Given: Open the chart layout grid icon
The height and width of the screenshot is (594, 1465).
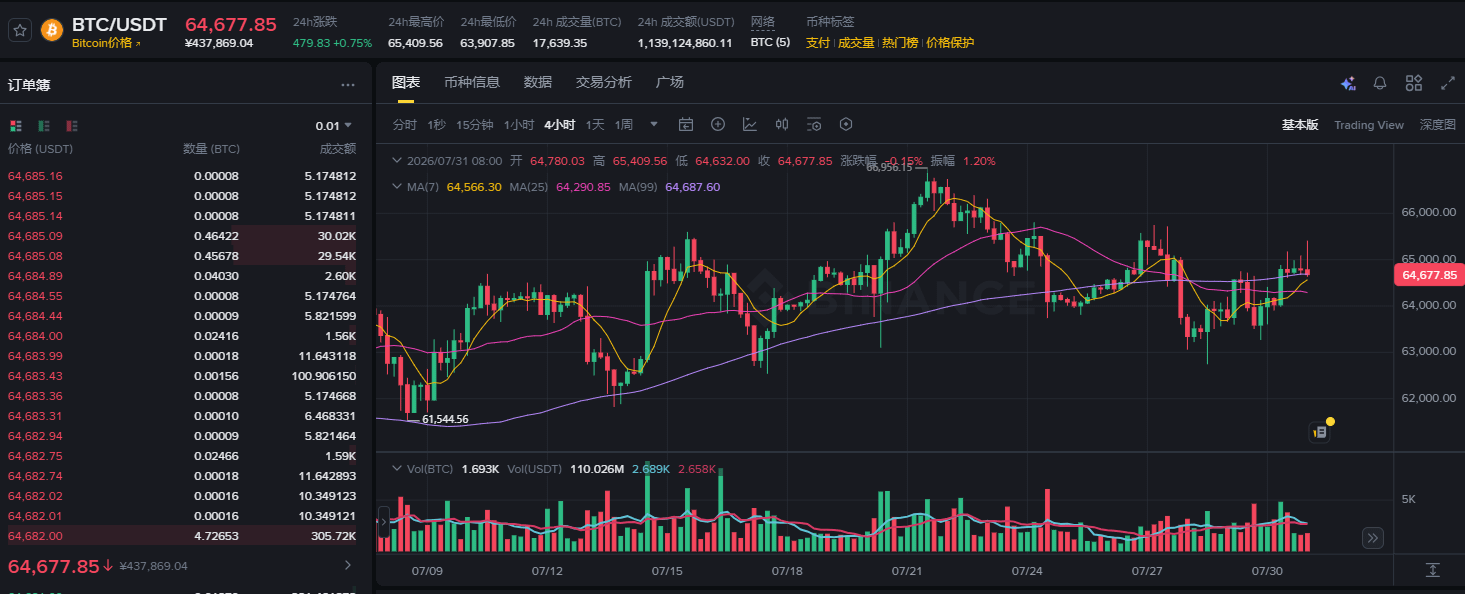Looking at the screenshot, I should point(1414,83).
